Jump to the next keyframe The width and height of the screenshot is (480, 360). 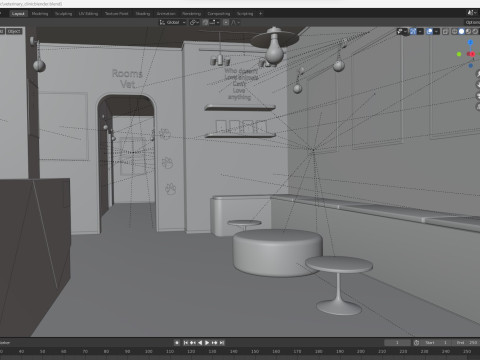[214, 343]
